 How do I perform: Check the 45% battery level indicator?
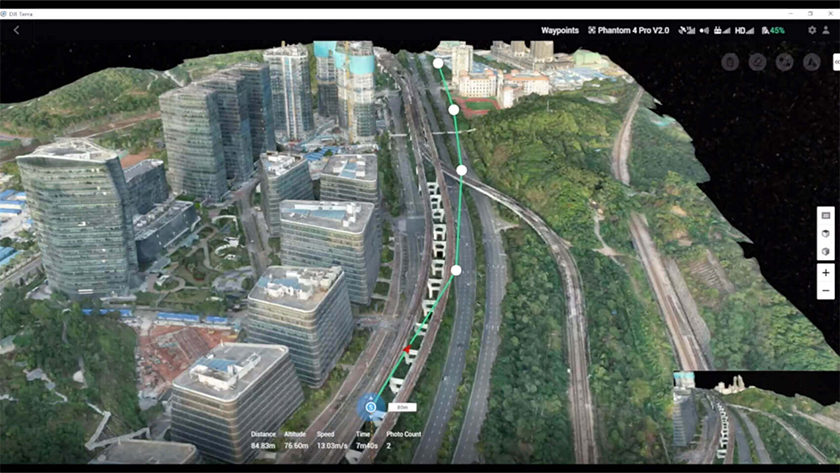(773, 31)
